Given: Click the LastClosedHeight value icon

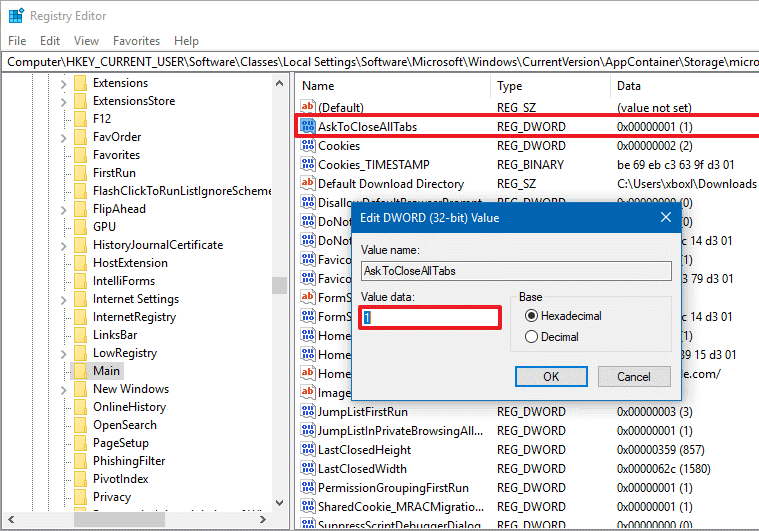Looking at the screenshot, I should (x=307, y=449).
